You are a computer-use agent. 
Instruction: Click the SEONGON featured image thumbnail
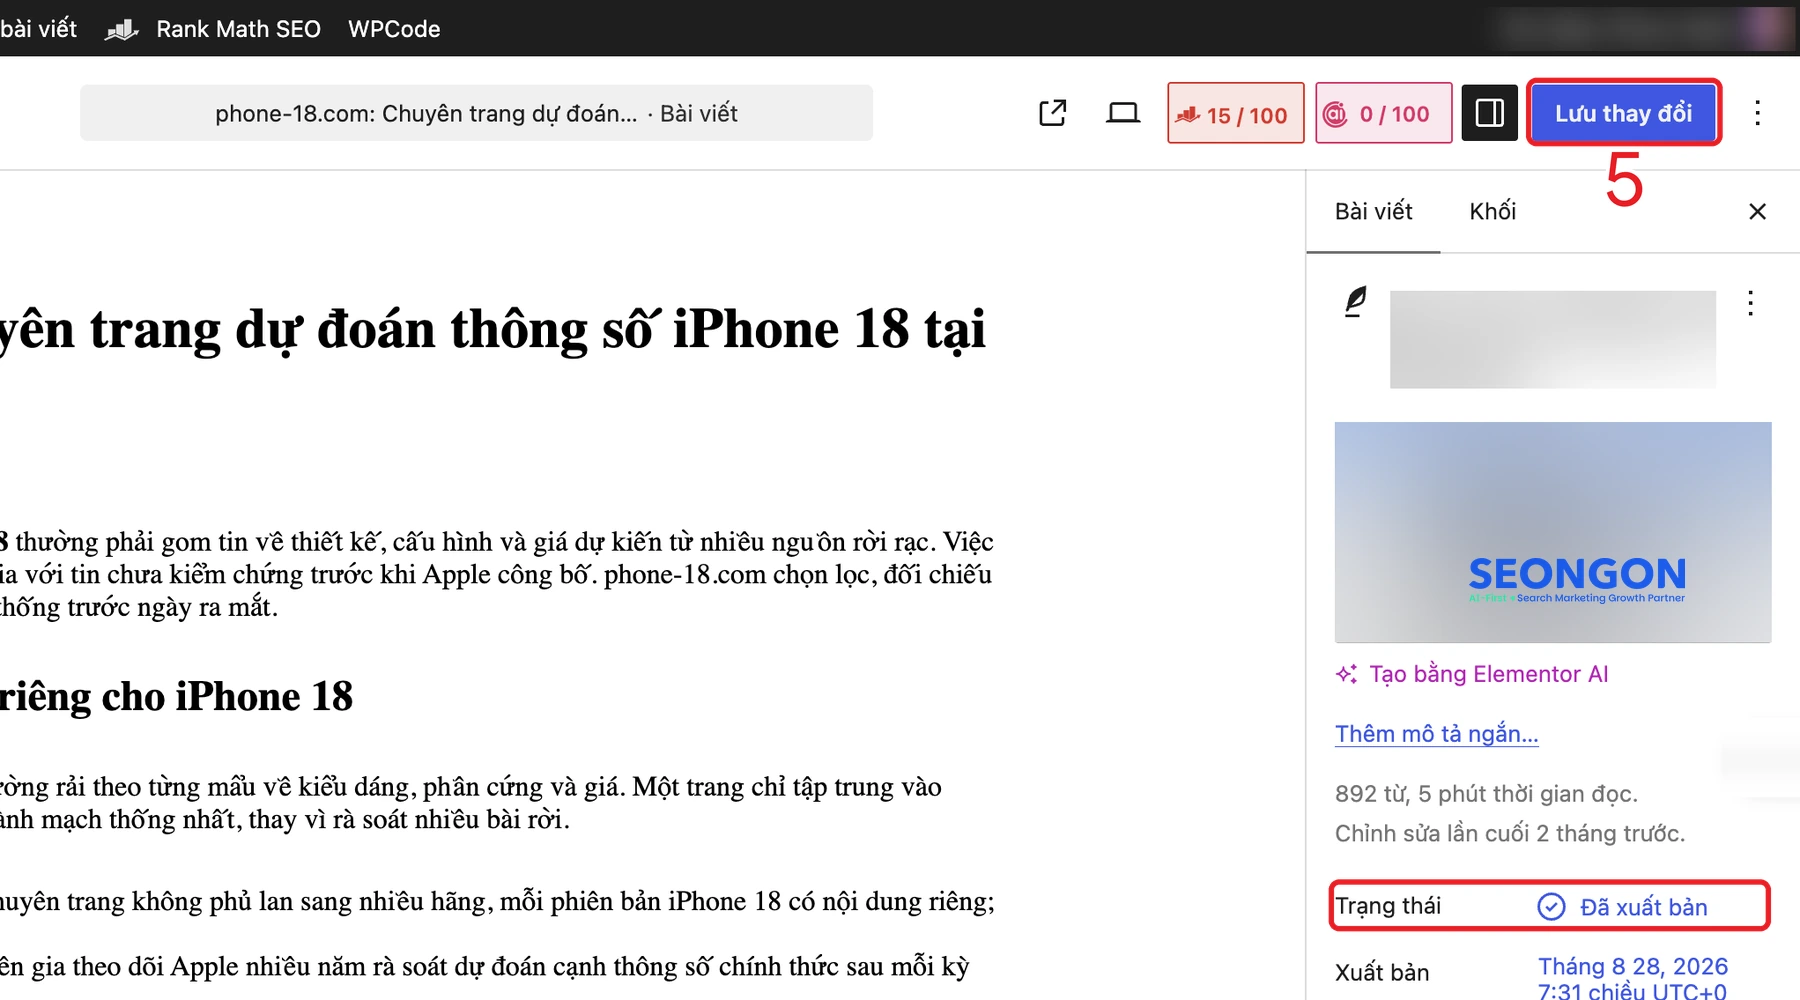(1552, 532)
